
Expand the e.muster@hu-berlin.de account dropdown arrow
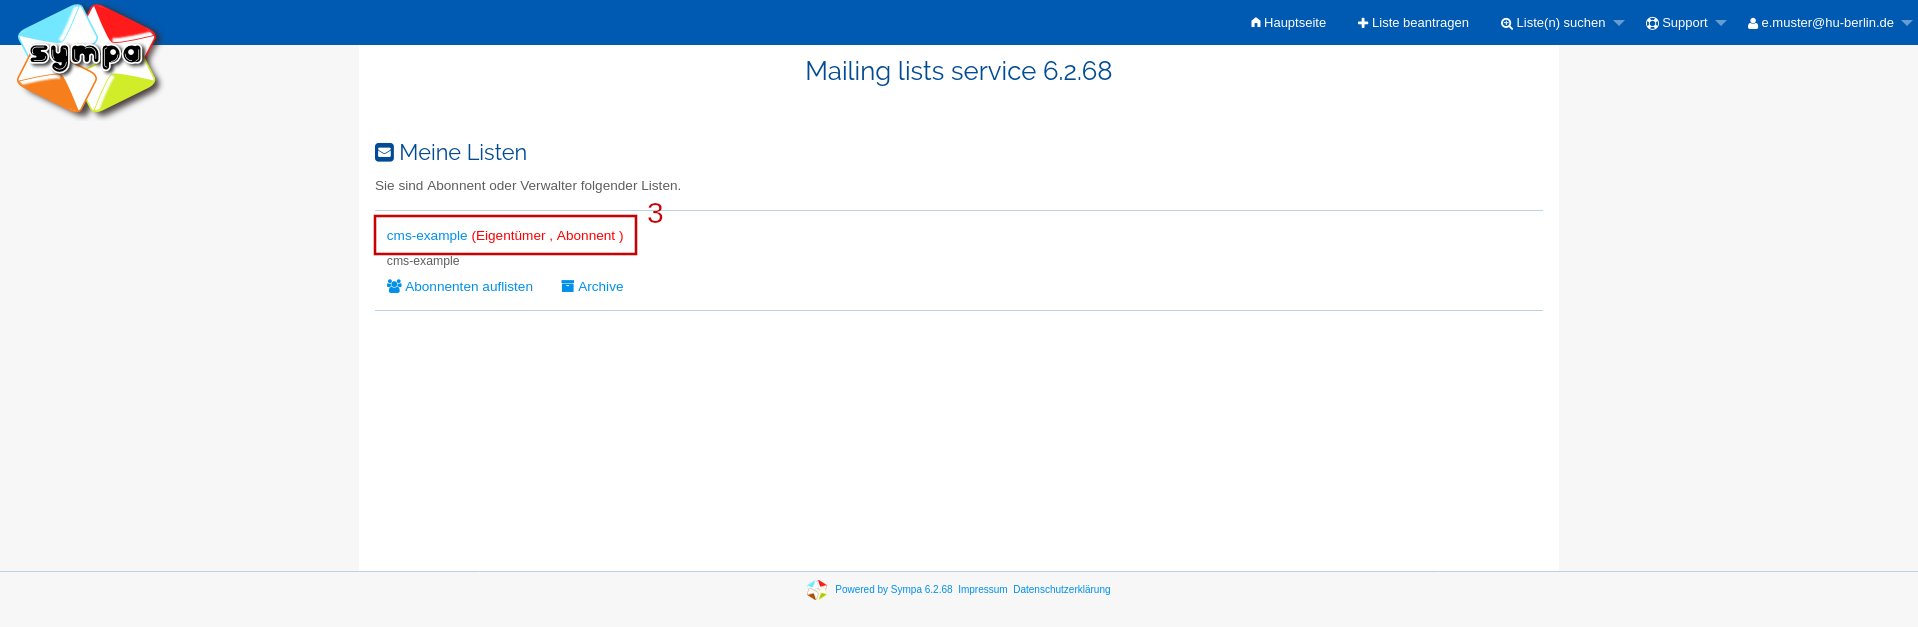pos(1906,23)
